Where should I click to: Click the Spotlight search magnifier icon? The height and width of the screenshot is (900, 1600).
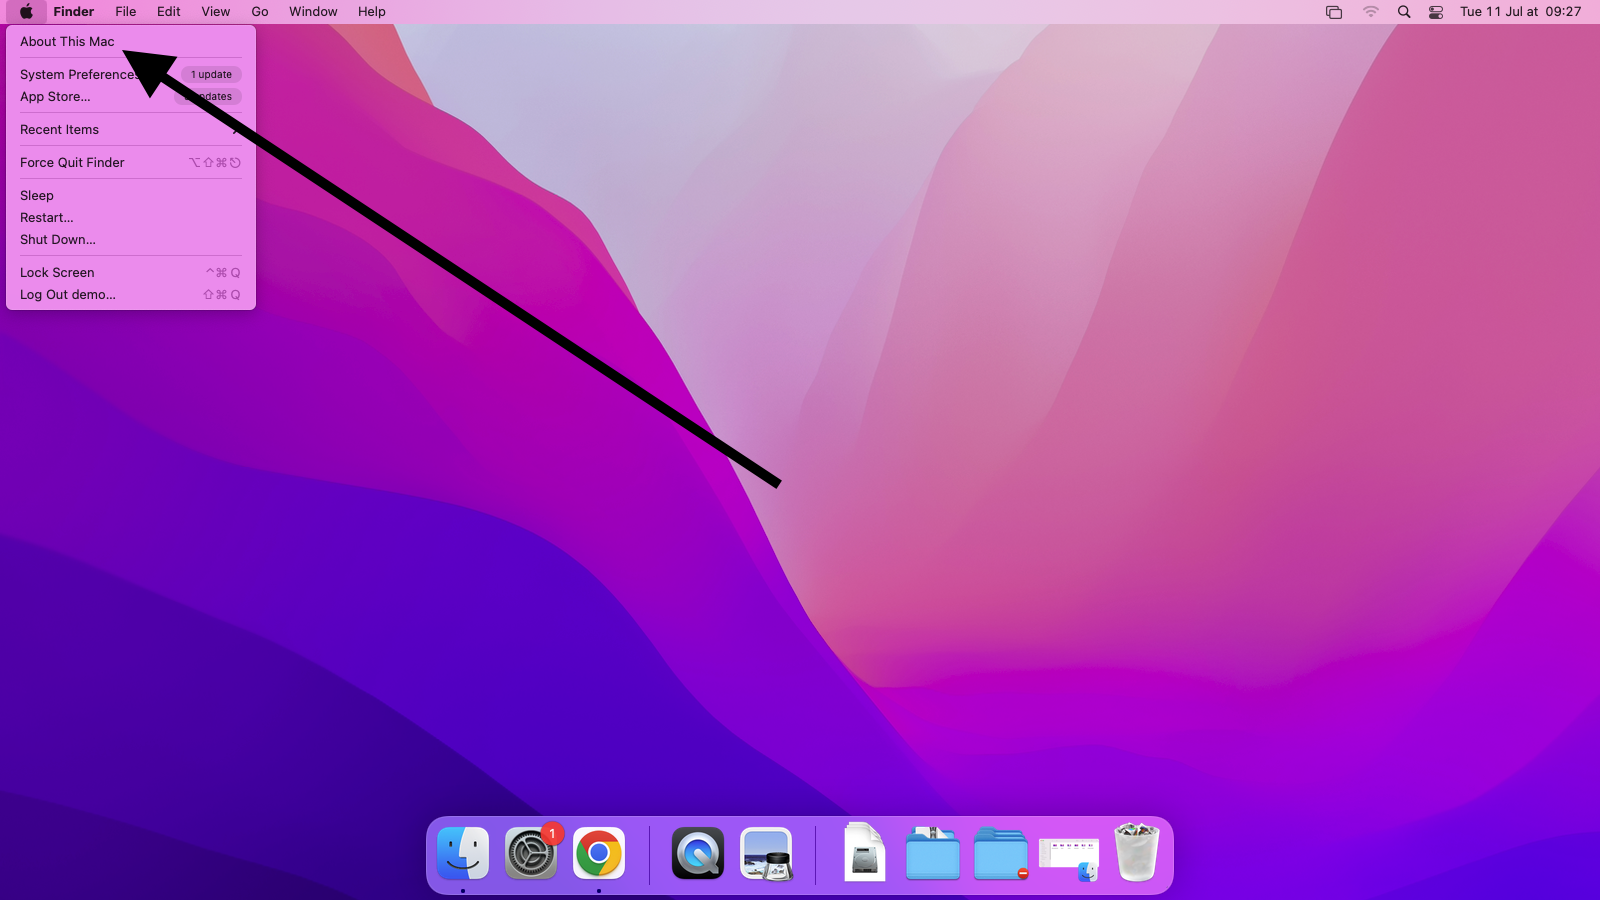[1404, 12]
